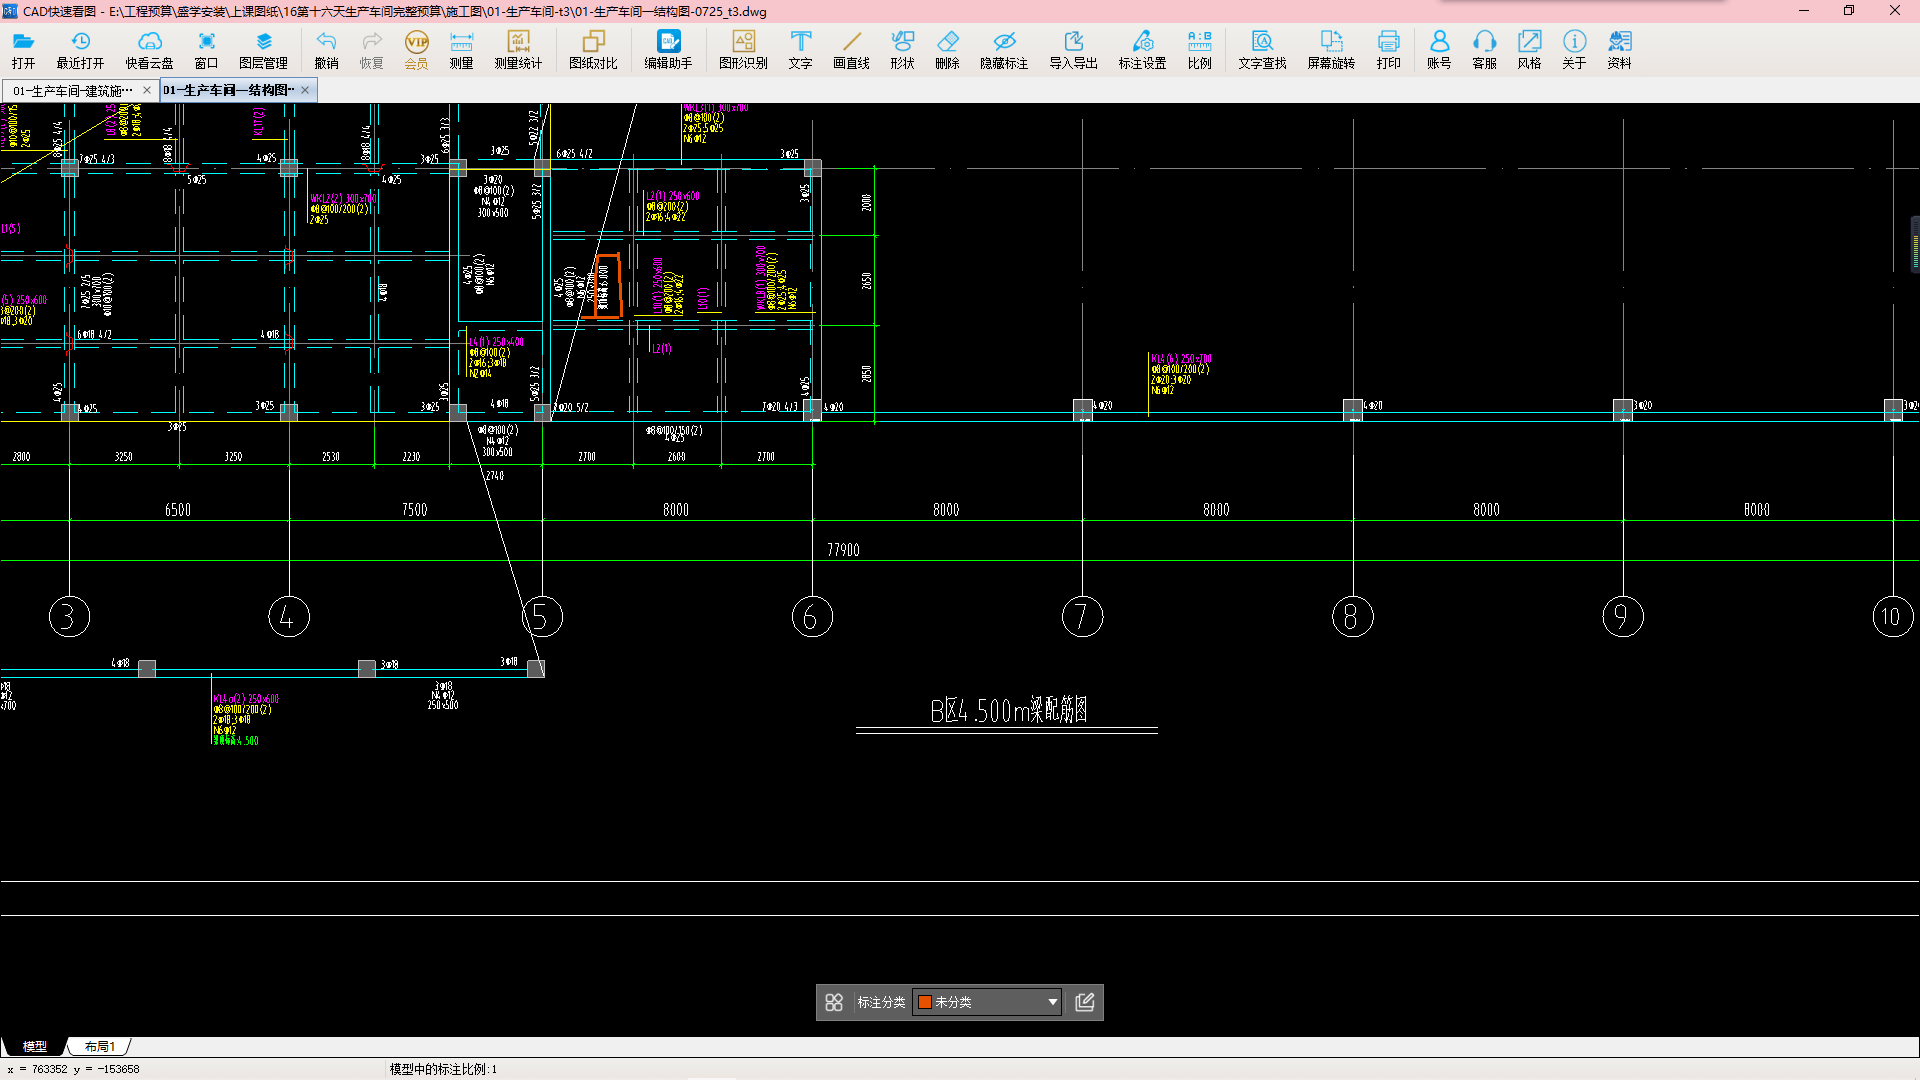Open the VIP 会员 membership icon

pyautogui.click(x=416, y=49)
